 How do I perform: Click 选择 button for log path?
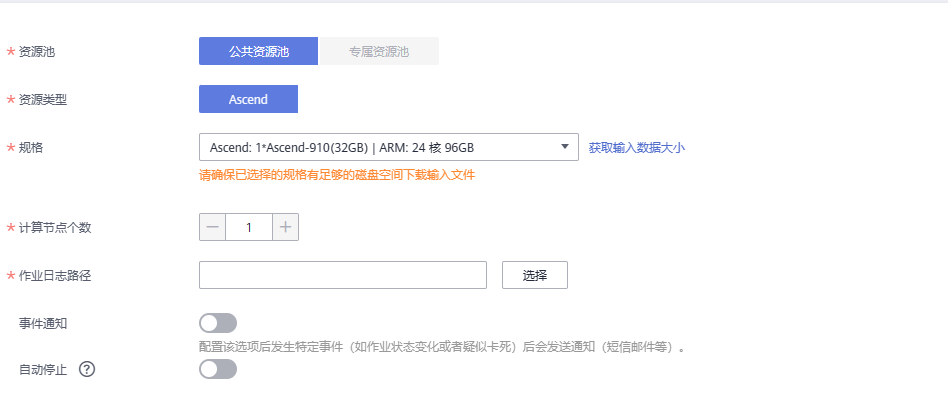535,275
